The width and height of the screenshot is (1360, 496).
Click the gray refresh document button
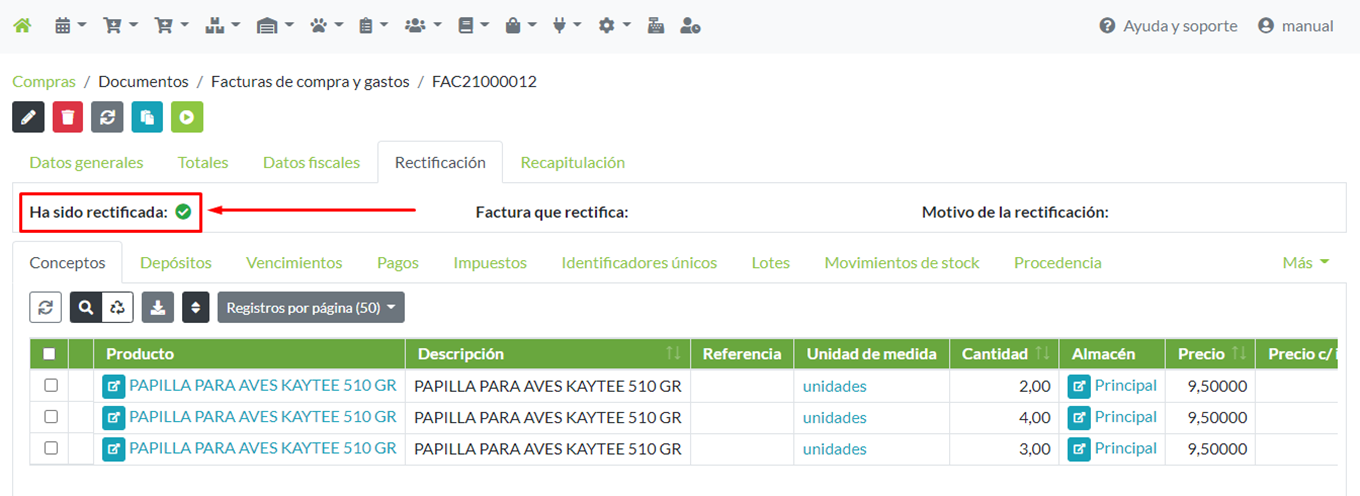(x=107, y=117)
